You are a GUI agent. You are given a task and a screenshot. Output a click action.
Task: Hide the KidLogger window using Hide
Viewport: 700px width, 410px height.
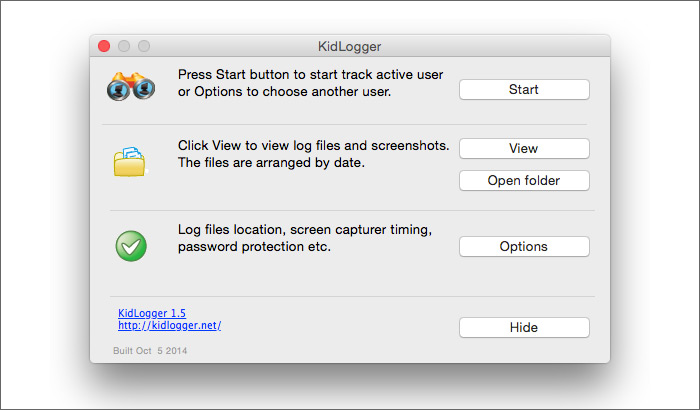pos(524,327)
